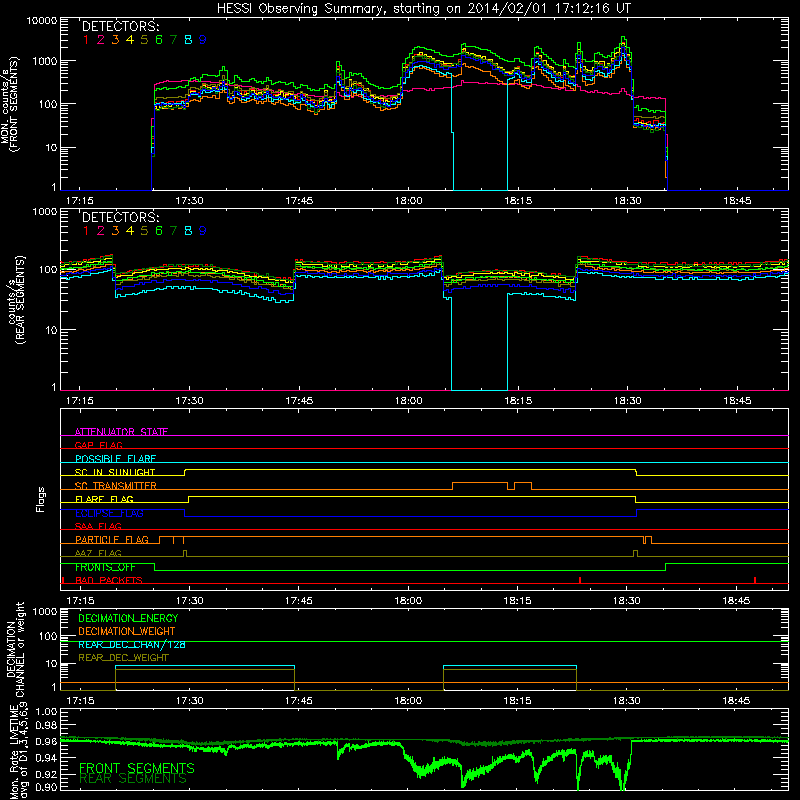Viewport: 800px width, 800px height.
Task: Click the AAZ FLAG label
Action: (x=98, y=553)
